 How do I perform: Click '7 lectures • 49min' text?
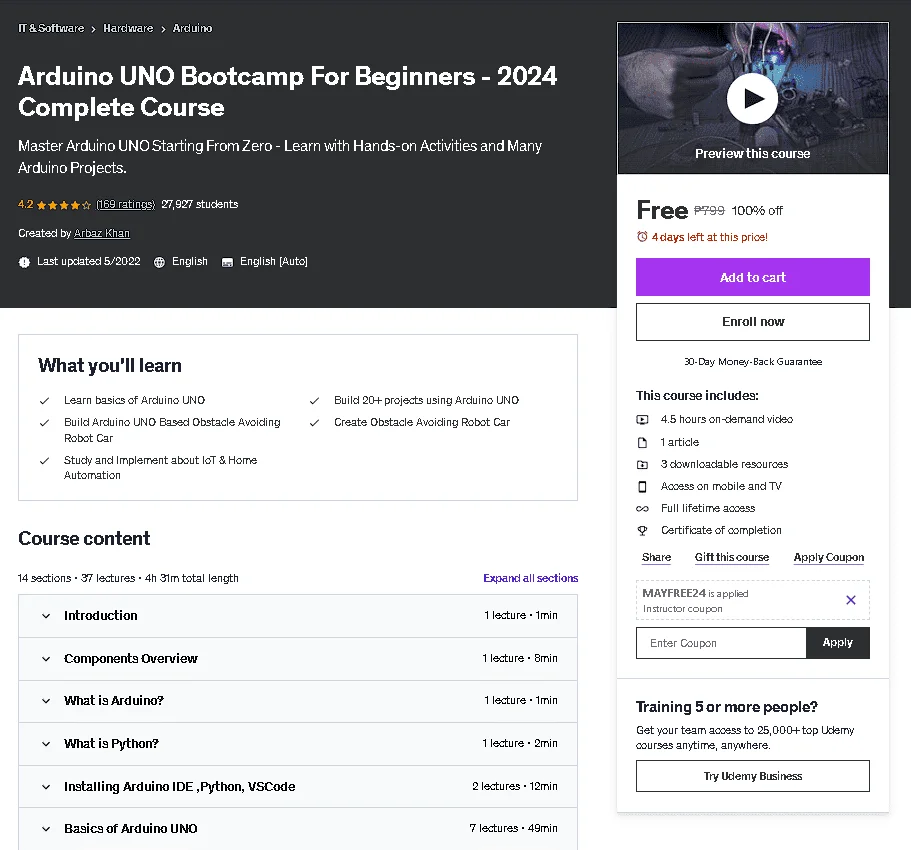[514, 828]
